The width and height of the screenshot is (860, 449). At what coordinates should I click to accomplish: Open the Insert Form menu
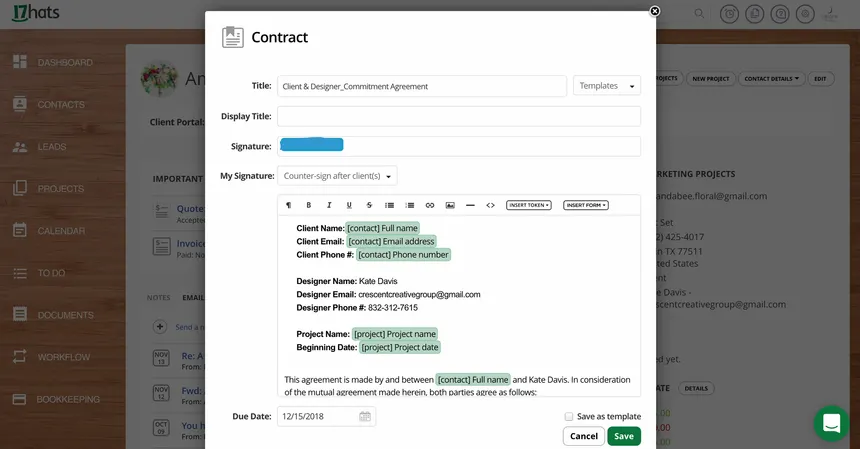pyautogui.click(x=586, y=205)
